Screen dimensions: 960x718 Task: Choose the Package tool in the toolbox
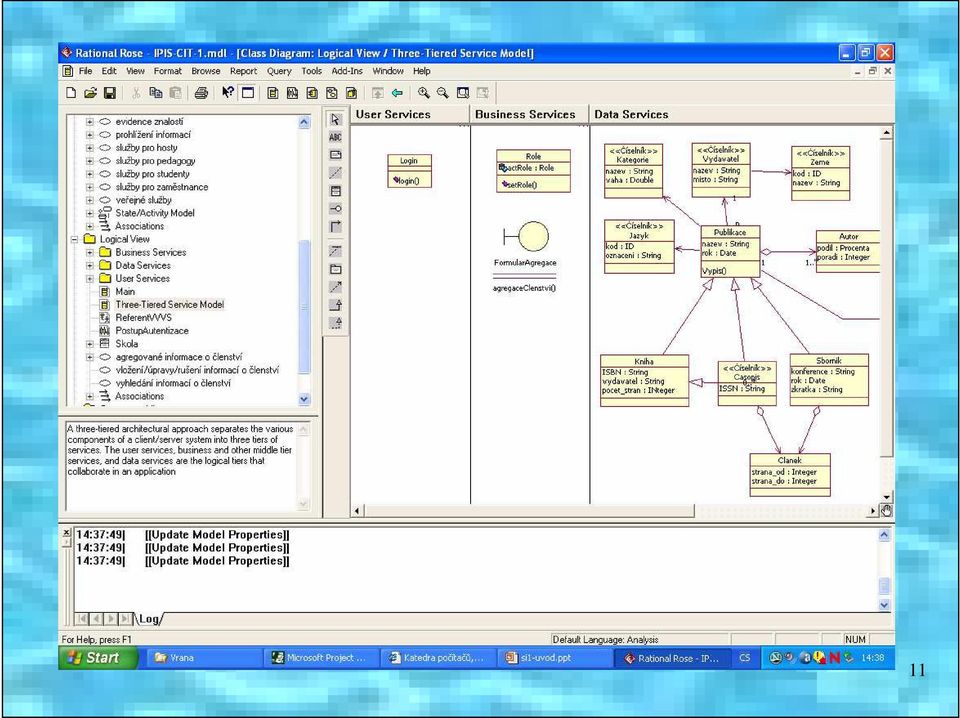pos(336,269)
